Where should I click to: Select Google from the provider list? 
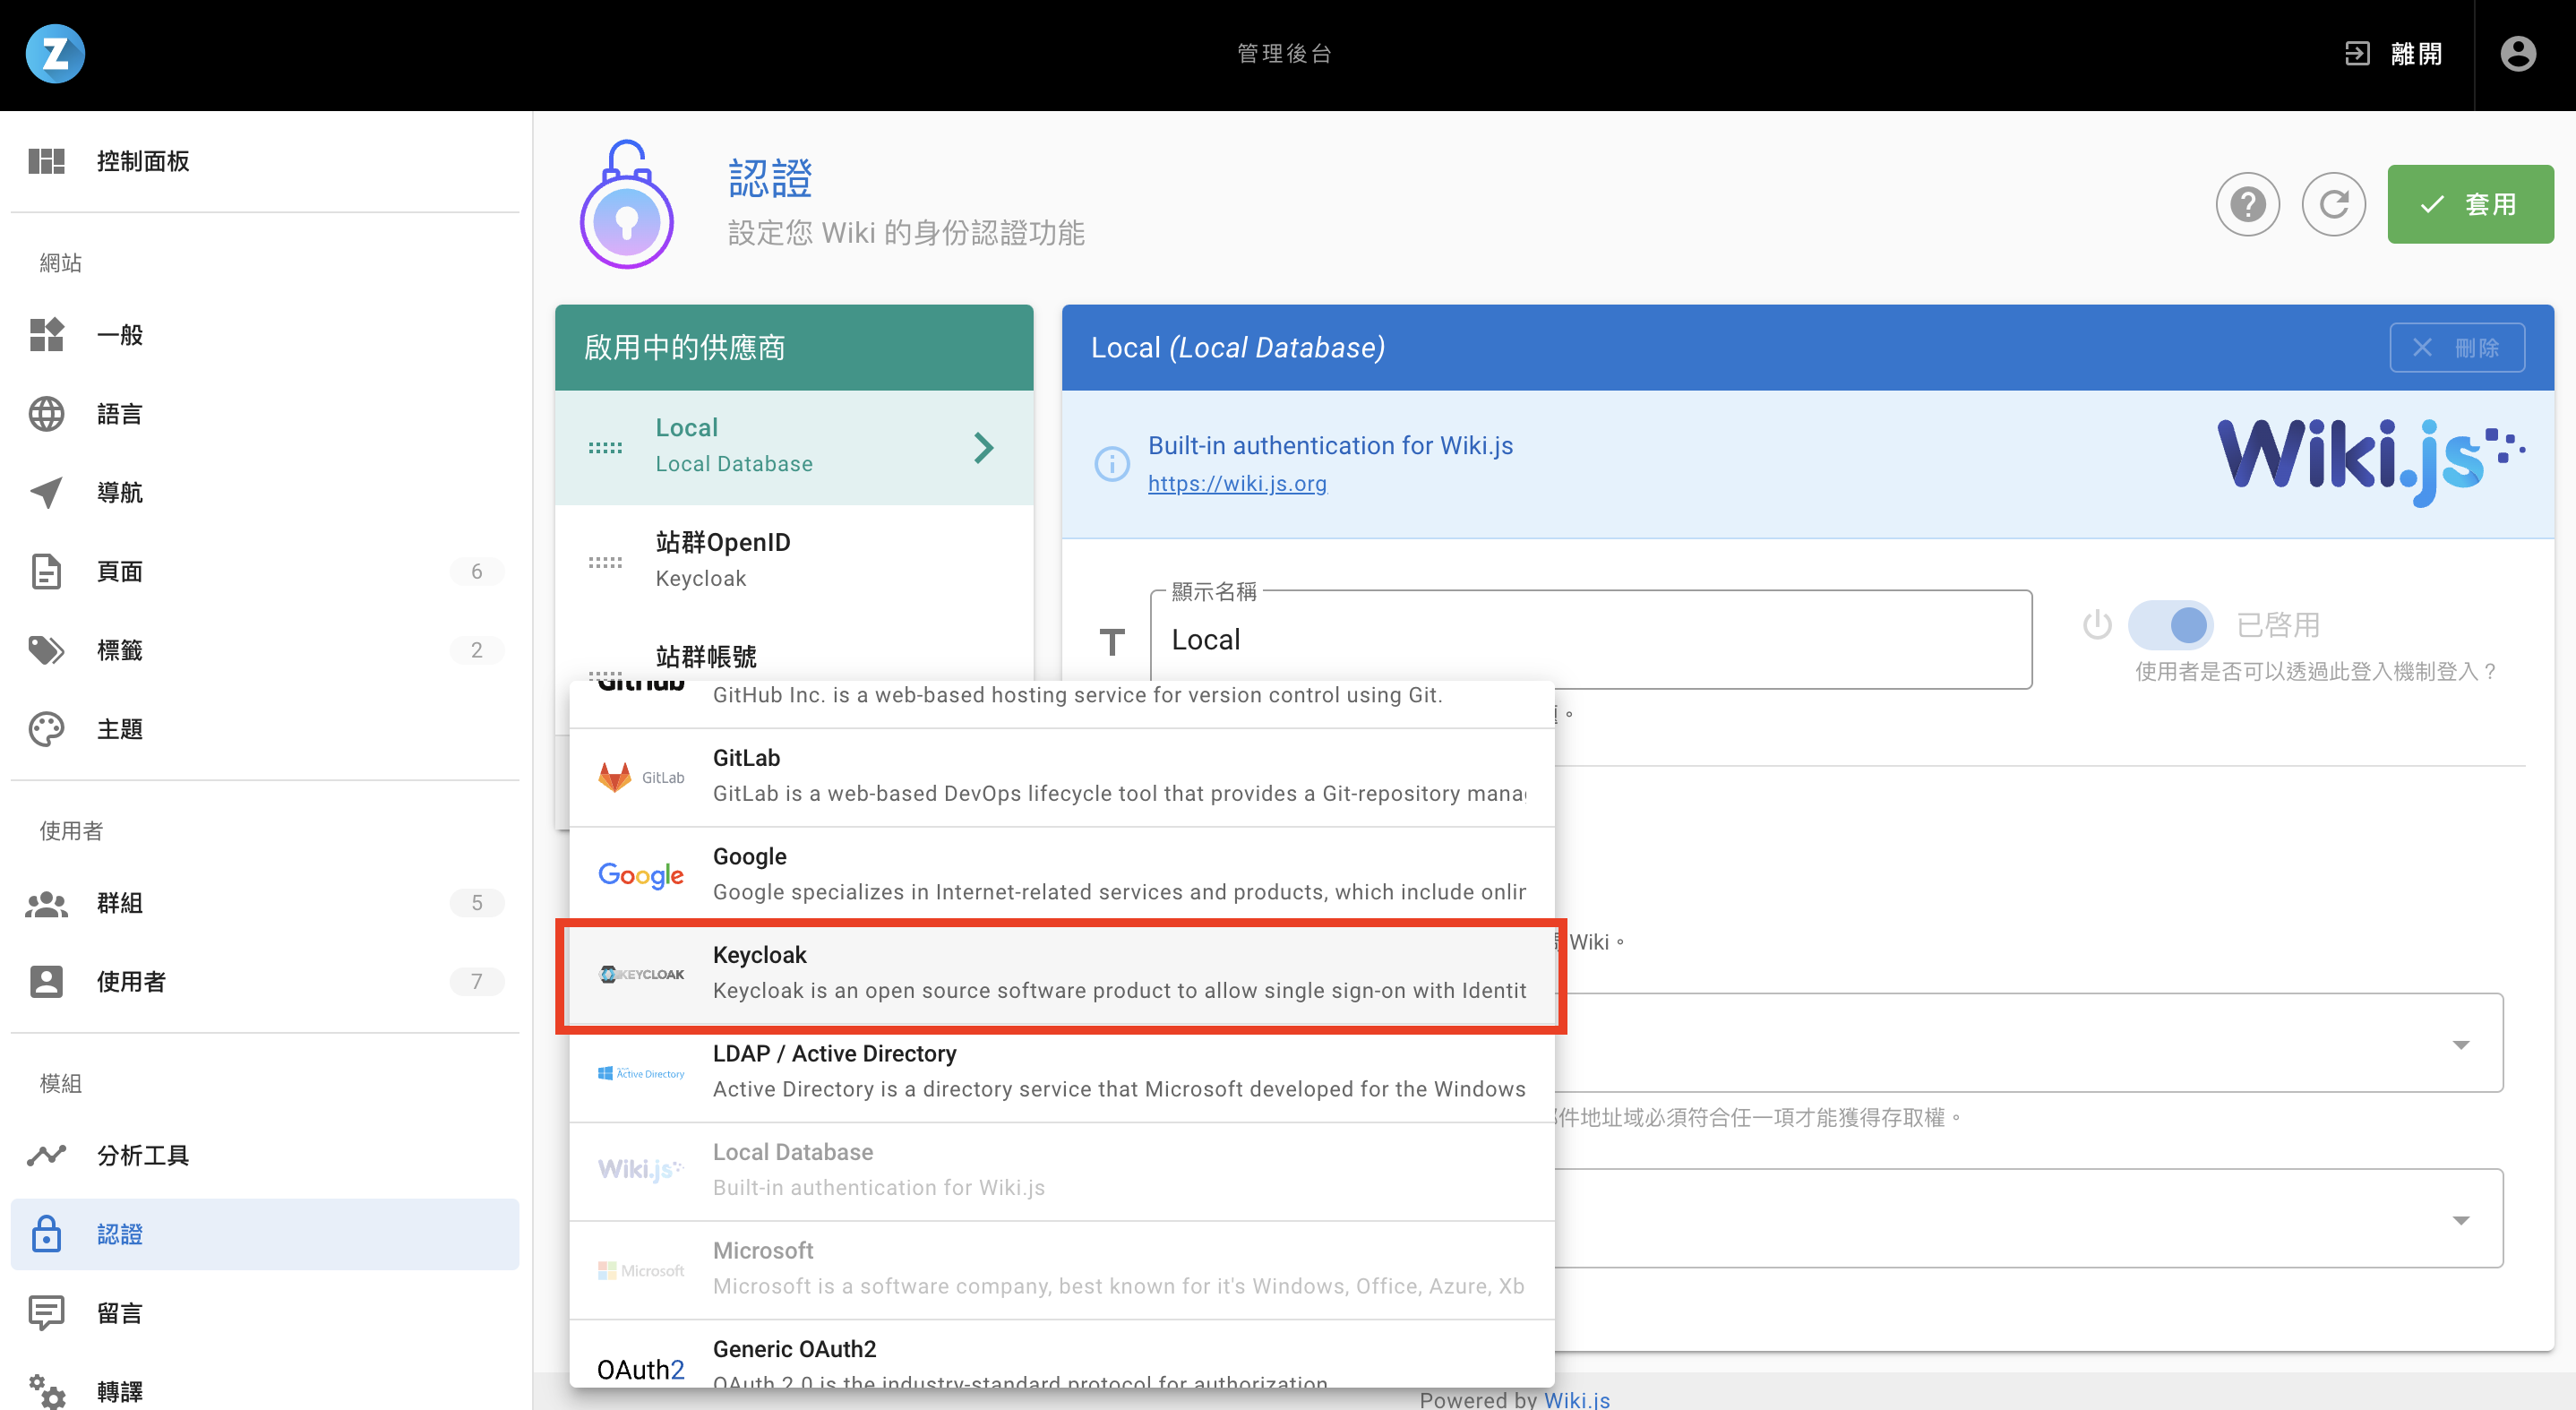(x=1061, y=875)
